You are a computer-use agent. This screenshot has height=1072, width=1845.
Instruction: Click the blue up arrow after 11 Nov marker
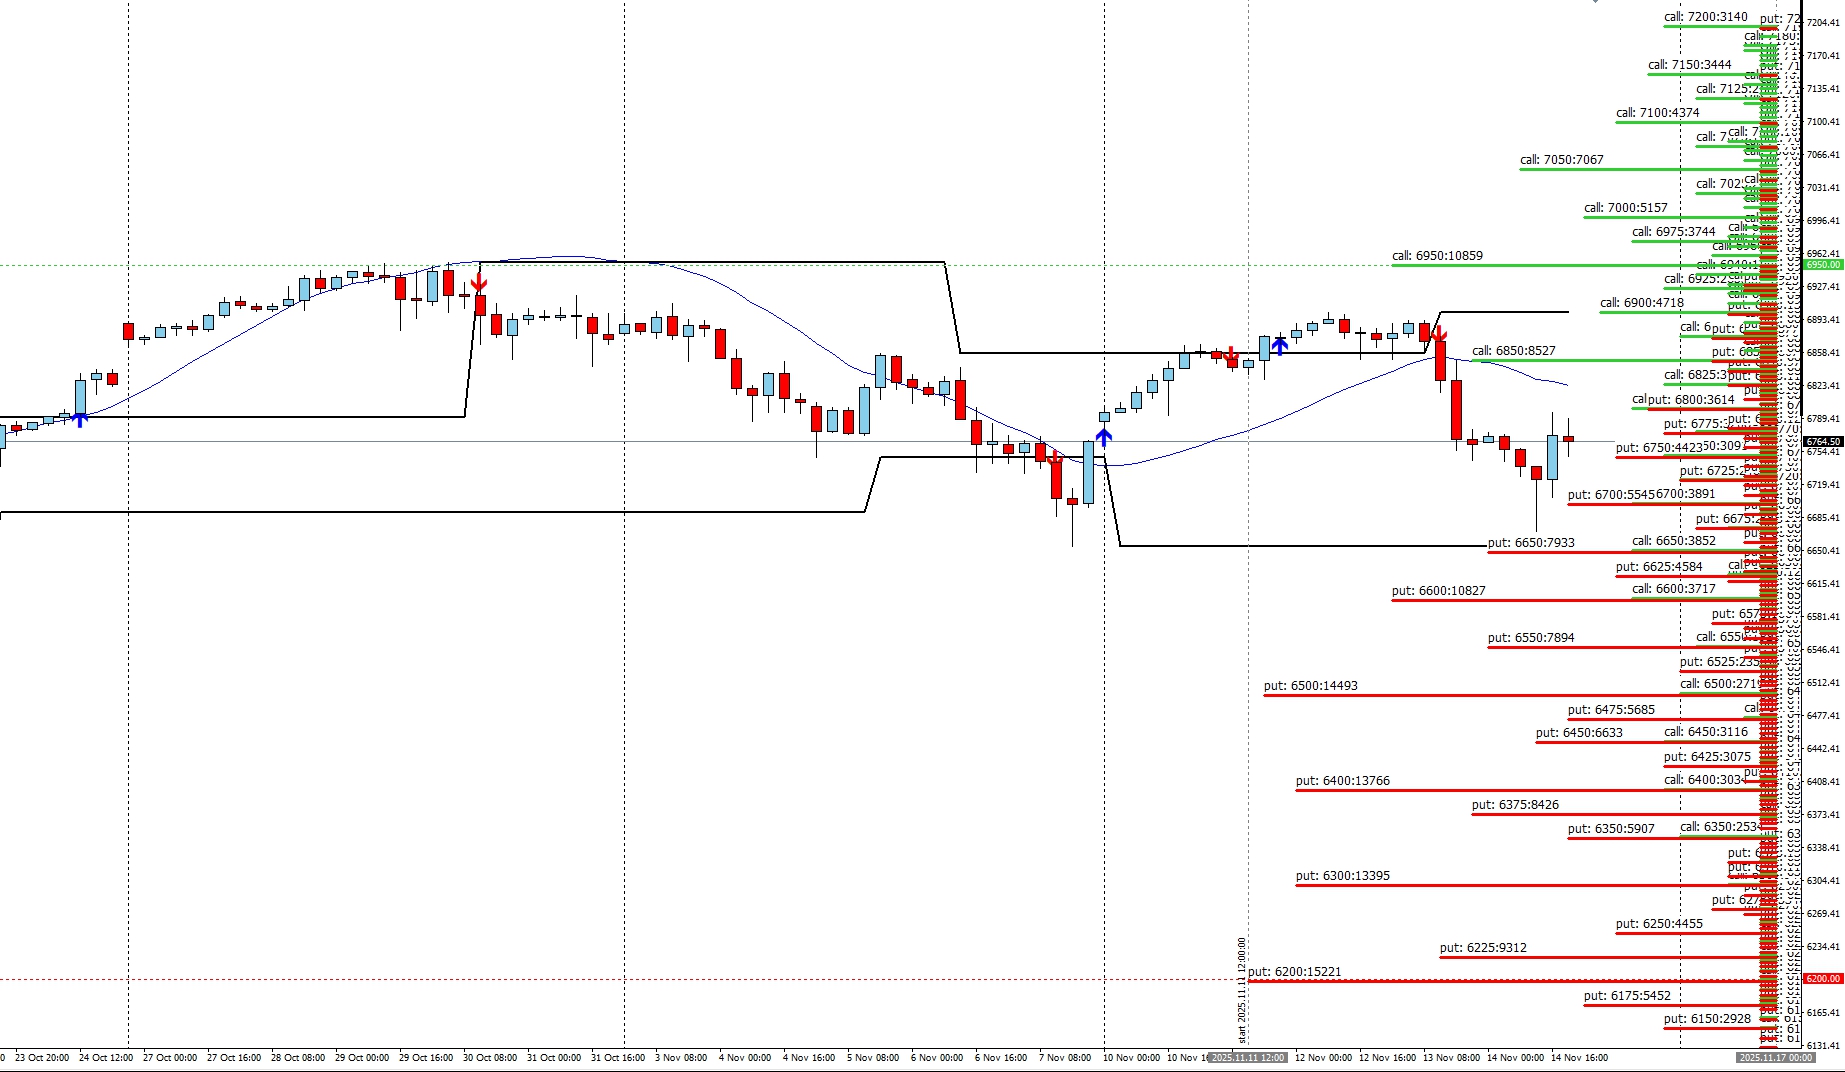[x=1279, y=346]
